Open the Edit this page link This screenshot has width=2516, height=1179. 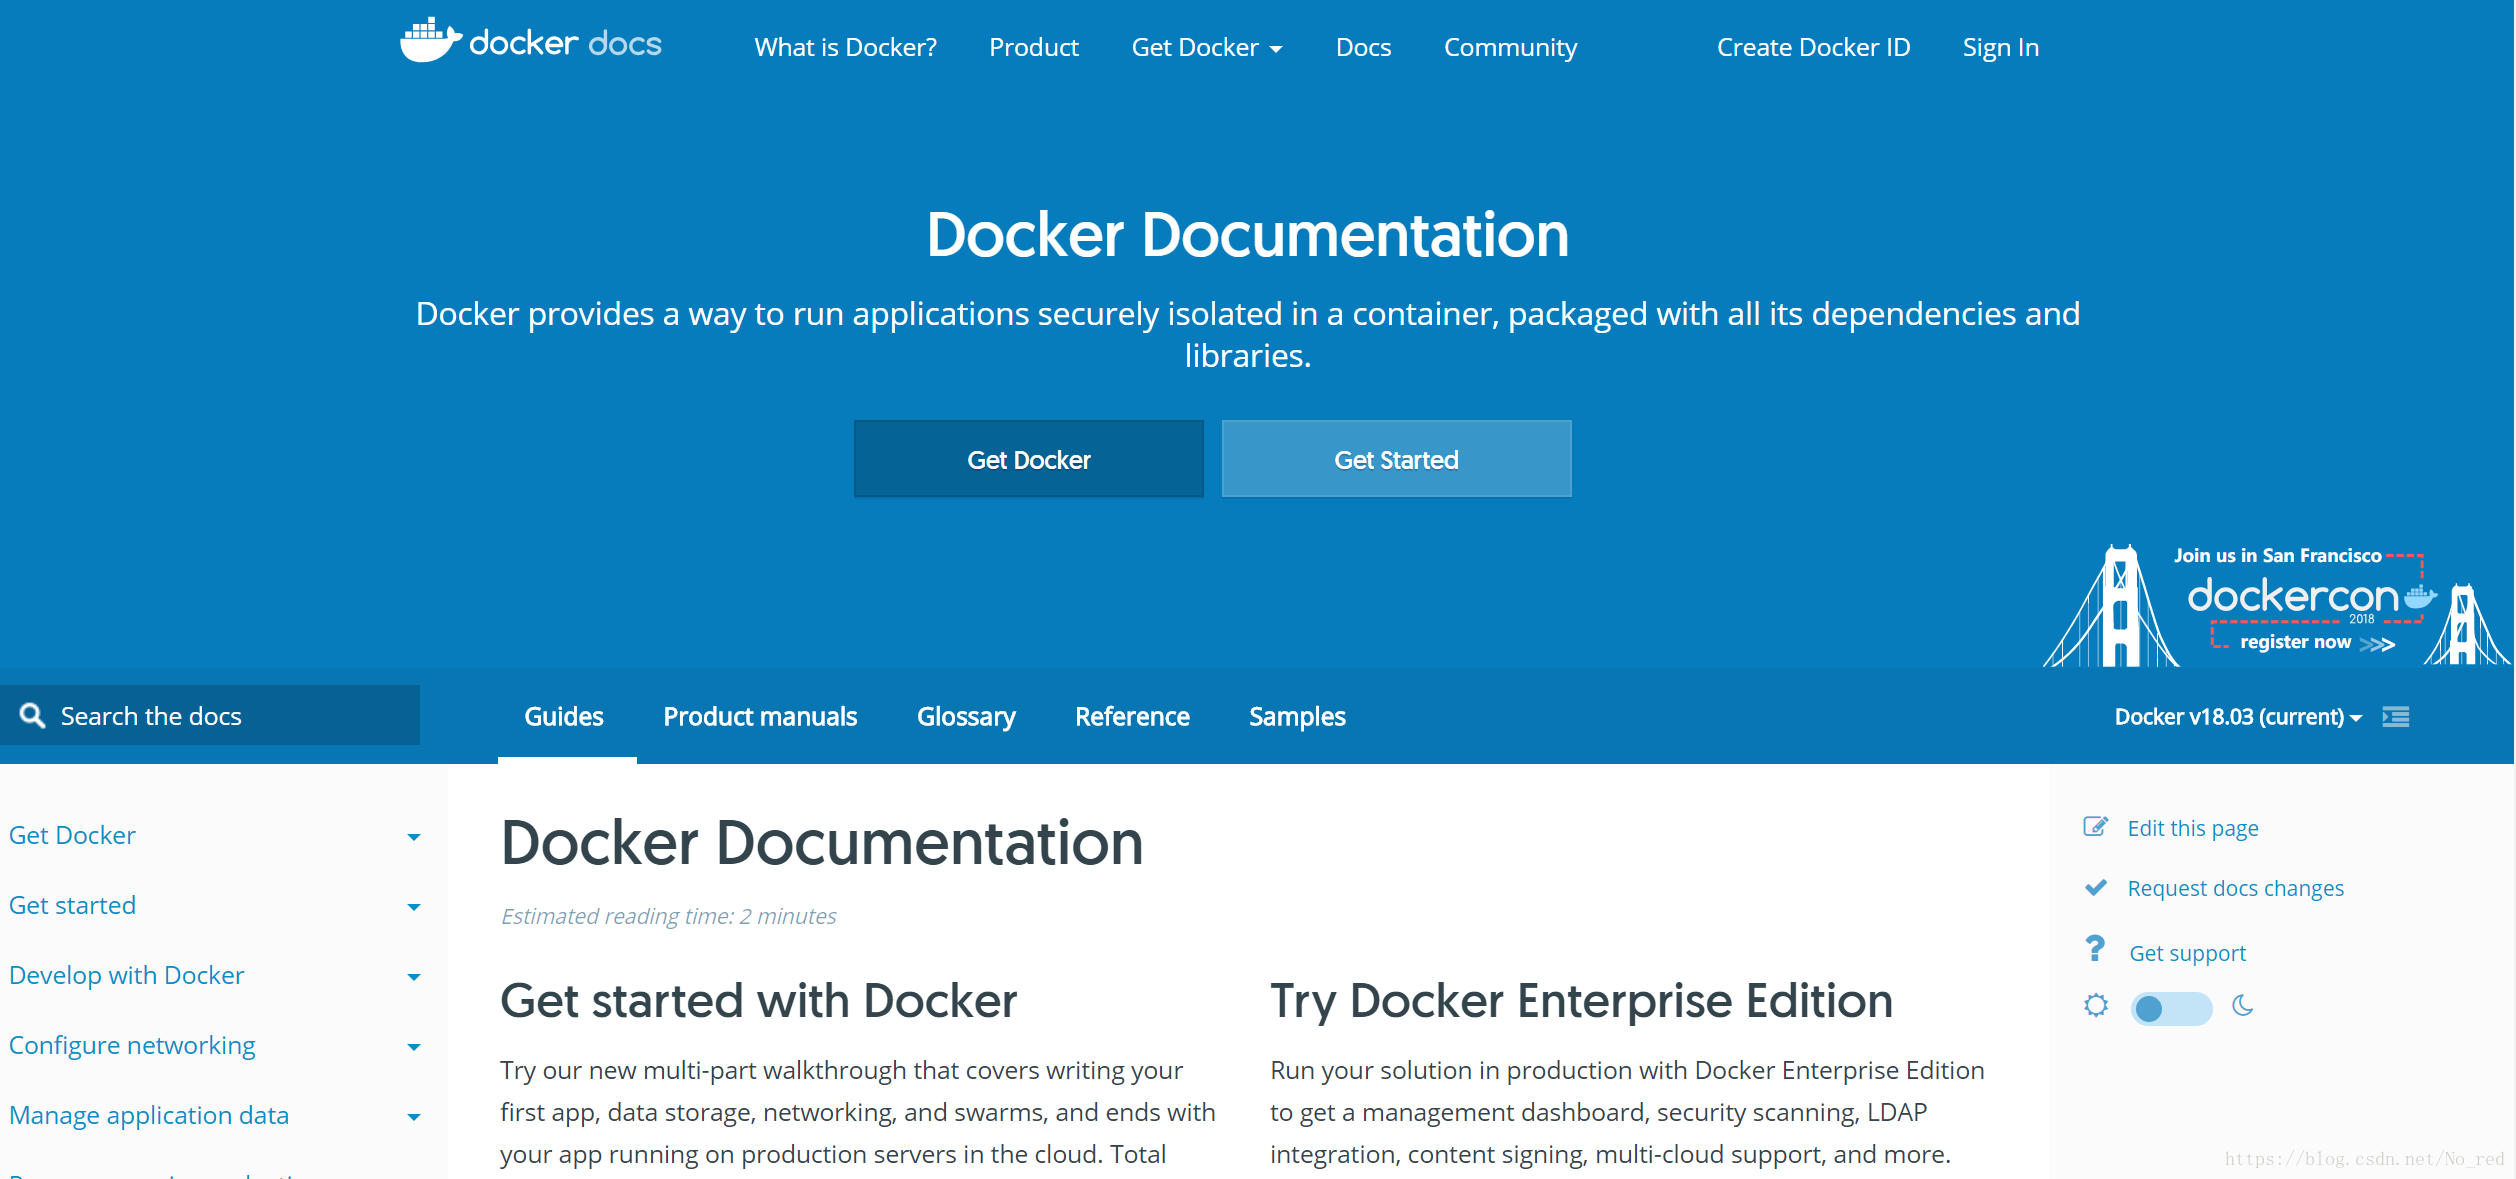(x=2192, y=828)
